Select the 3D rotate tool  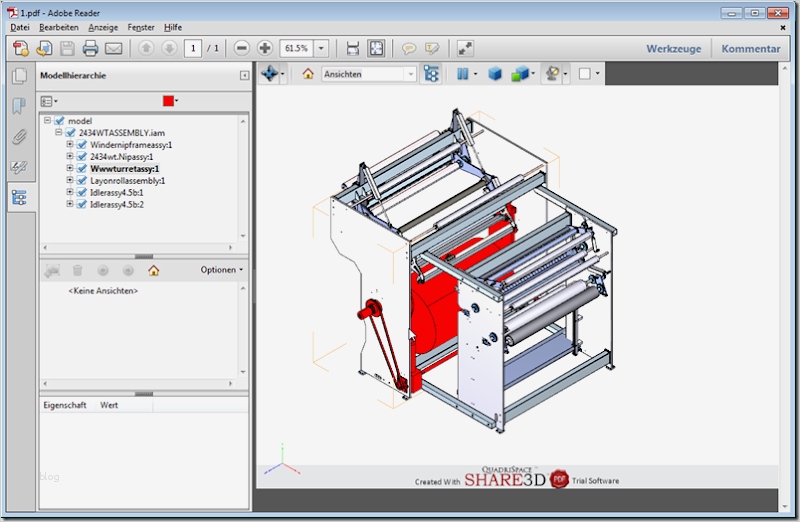269,74
